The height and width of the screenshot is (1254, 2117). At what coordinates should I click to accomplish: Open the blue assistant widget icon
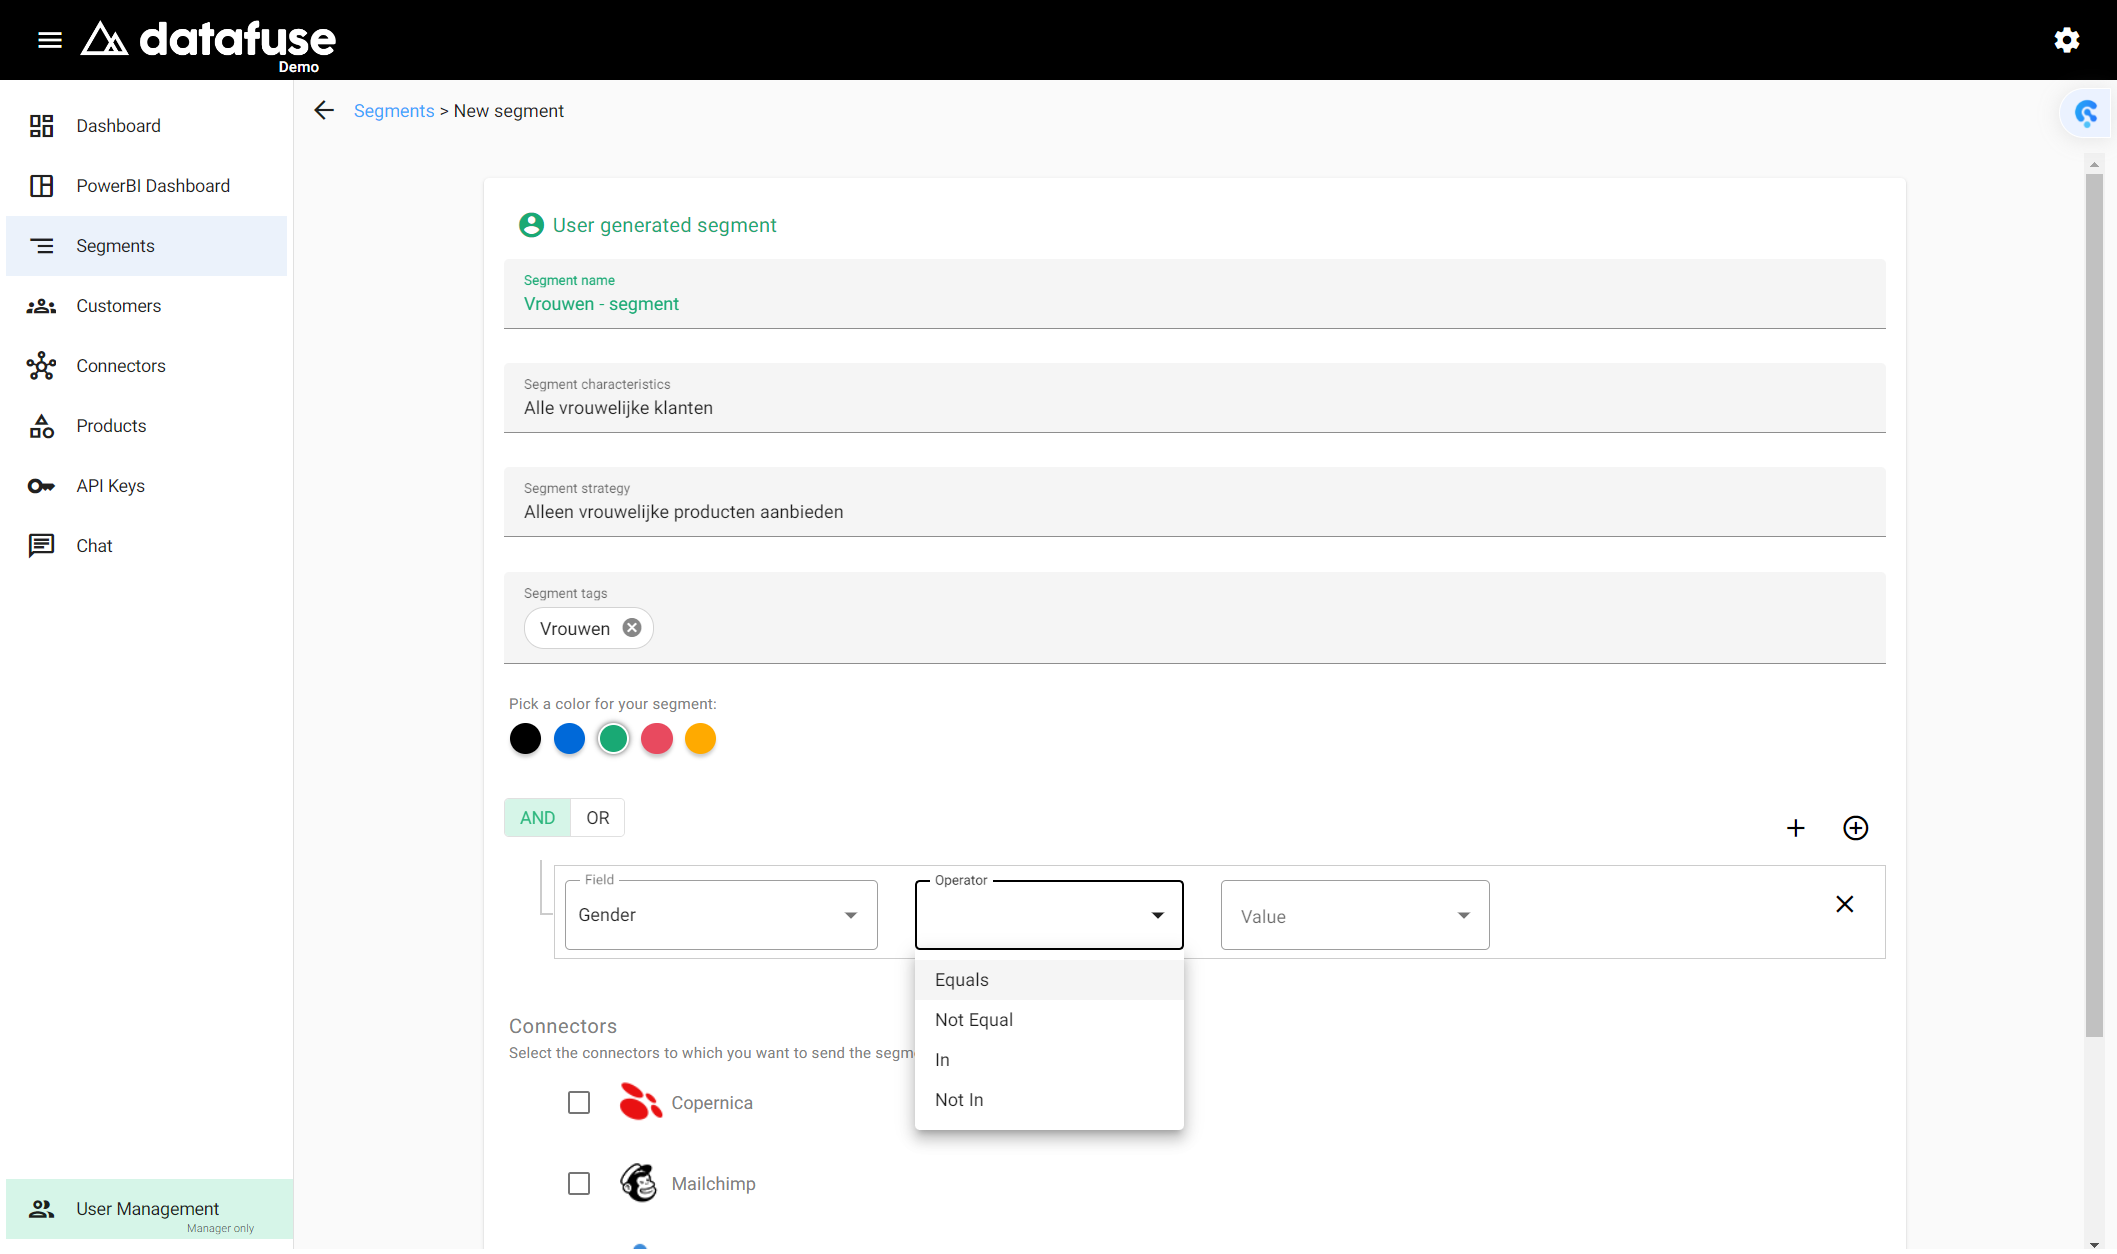point(2086,113)
